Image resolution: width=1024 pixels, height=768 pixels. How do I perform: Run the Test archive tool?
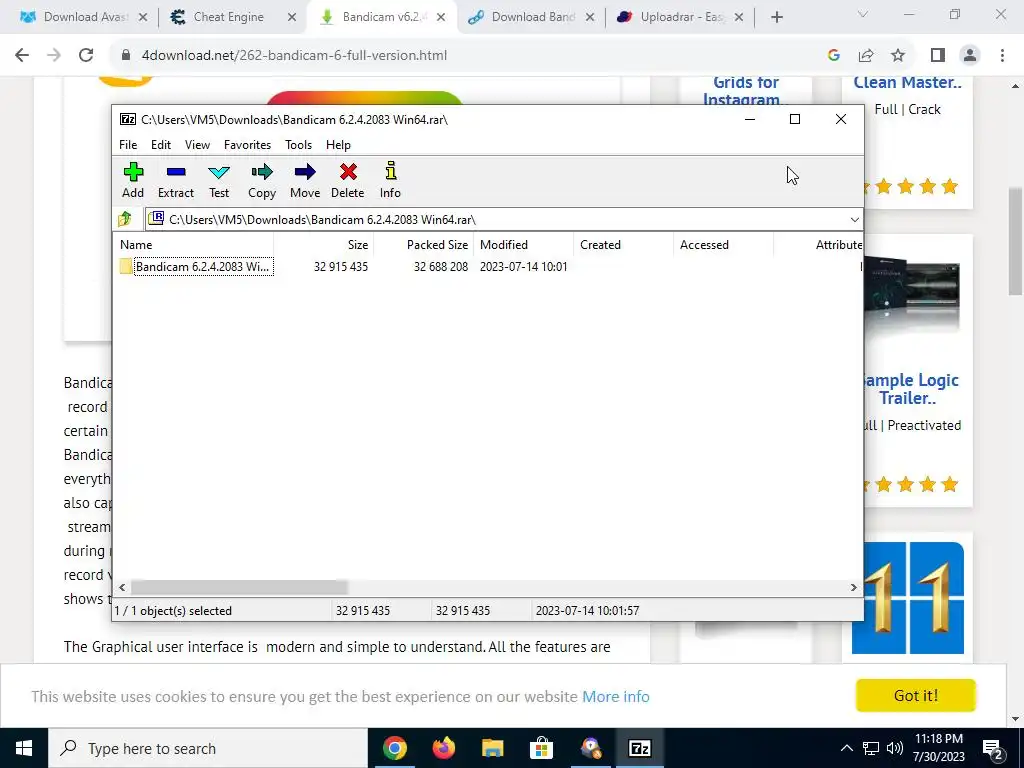[x=219, y=180]
